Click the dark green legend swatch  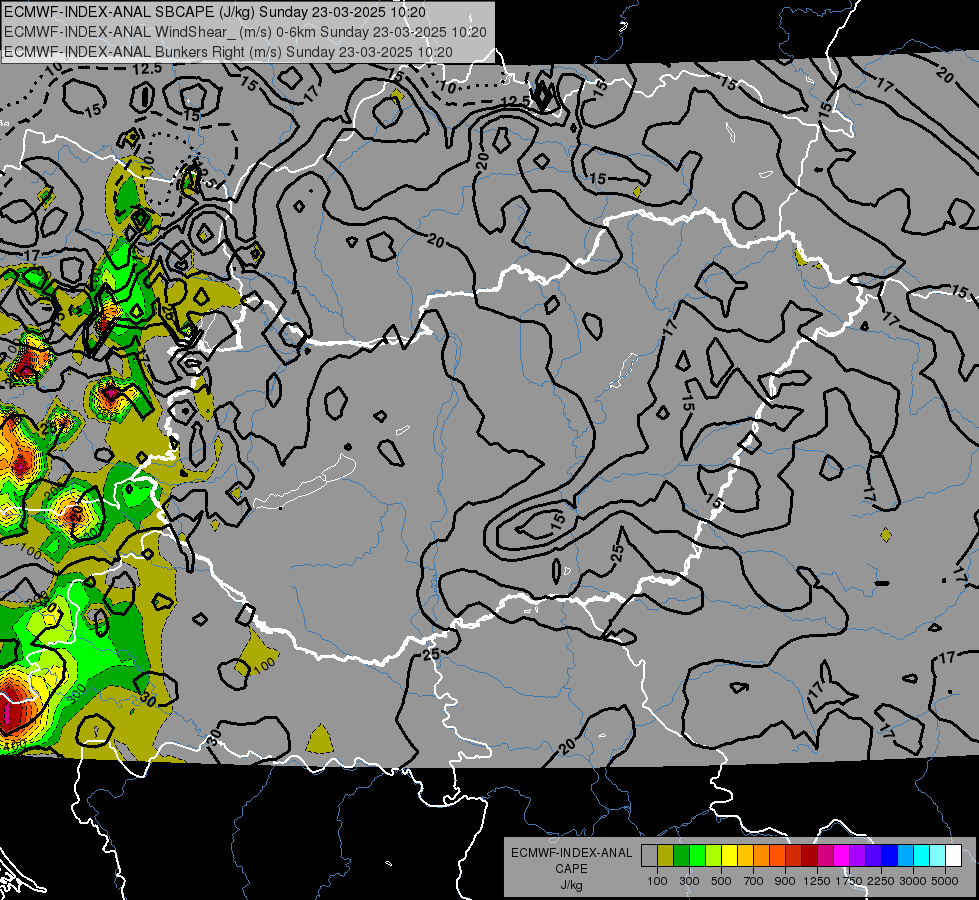coord(681,855)
